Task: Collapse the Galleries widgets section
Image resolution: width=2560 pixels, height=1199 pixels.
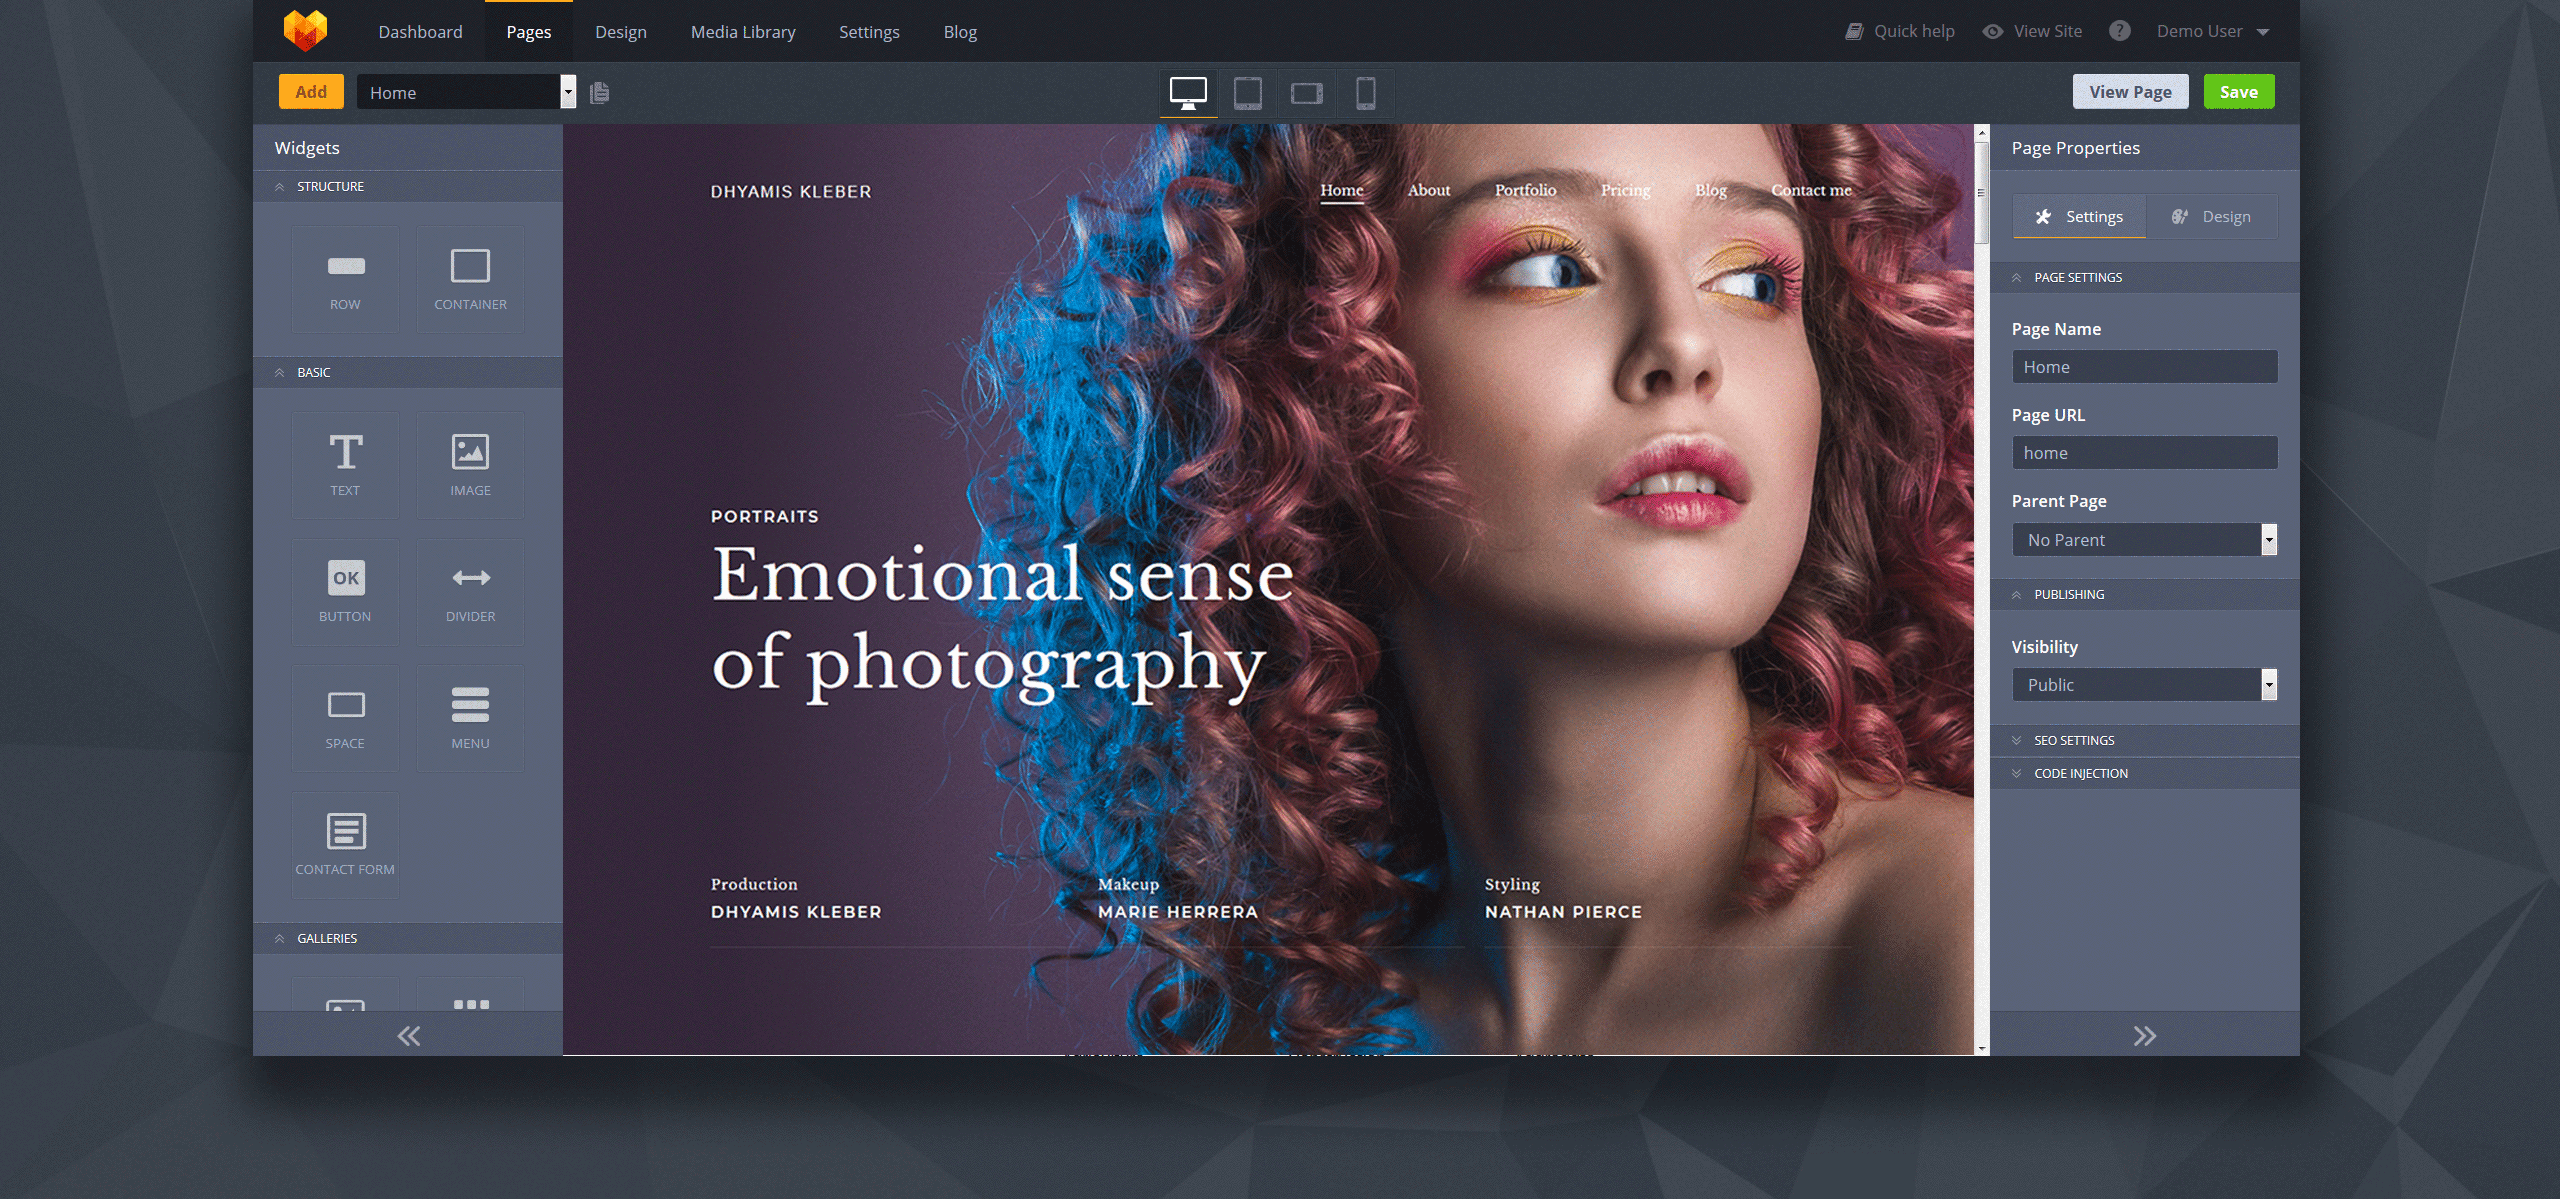Action: point(408,938)
